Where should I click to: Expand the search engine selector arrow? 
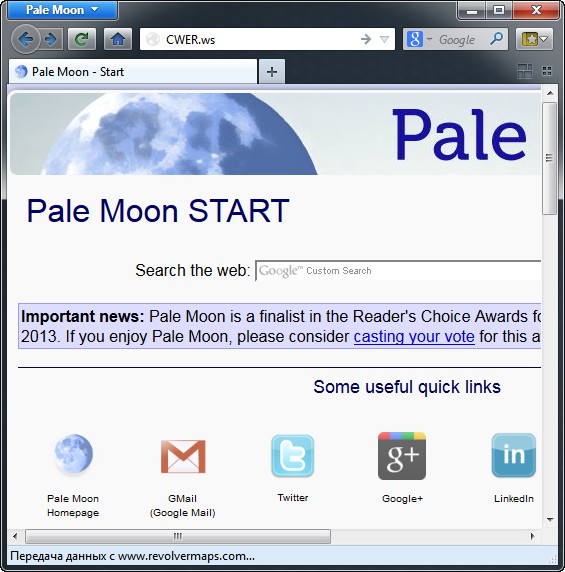point(429,39)
